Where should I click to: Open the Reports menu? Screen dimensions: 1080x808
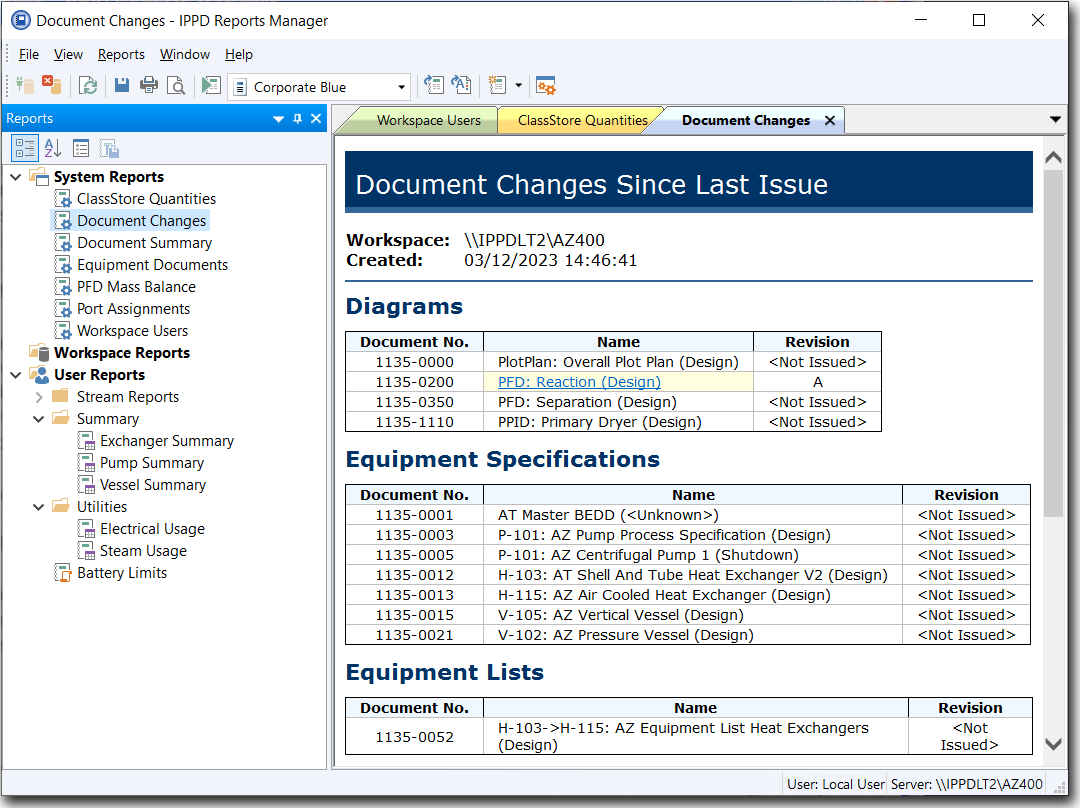(x=121, y=54)
